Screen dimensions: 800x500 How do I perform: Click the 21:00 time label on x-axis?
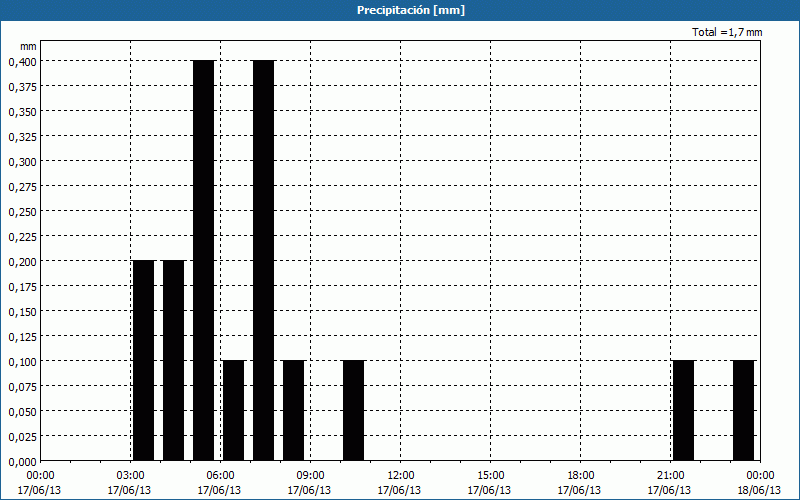(670, 476)
